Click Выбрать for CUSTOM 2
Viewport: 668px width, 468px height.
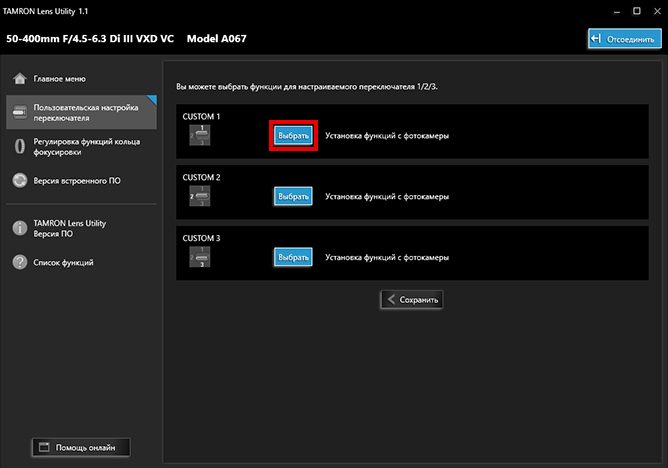click(293, 196)
